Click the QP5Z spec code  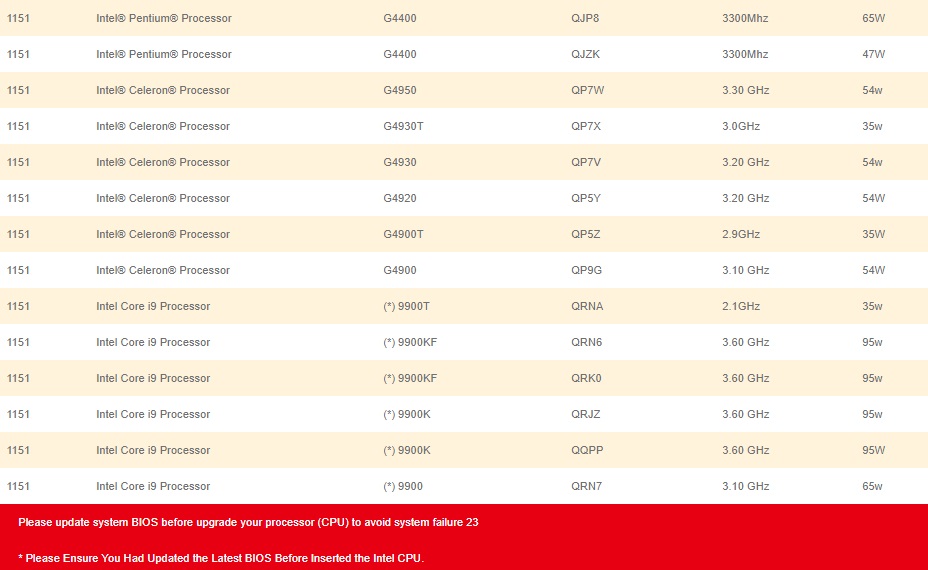pos(585,234)
